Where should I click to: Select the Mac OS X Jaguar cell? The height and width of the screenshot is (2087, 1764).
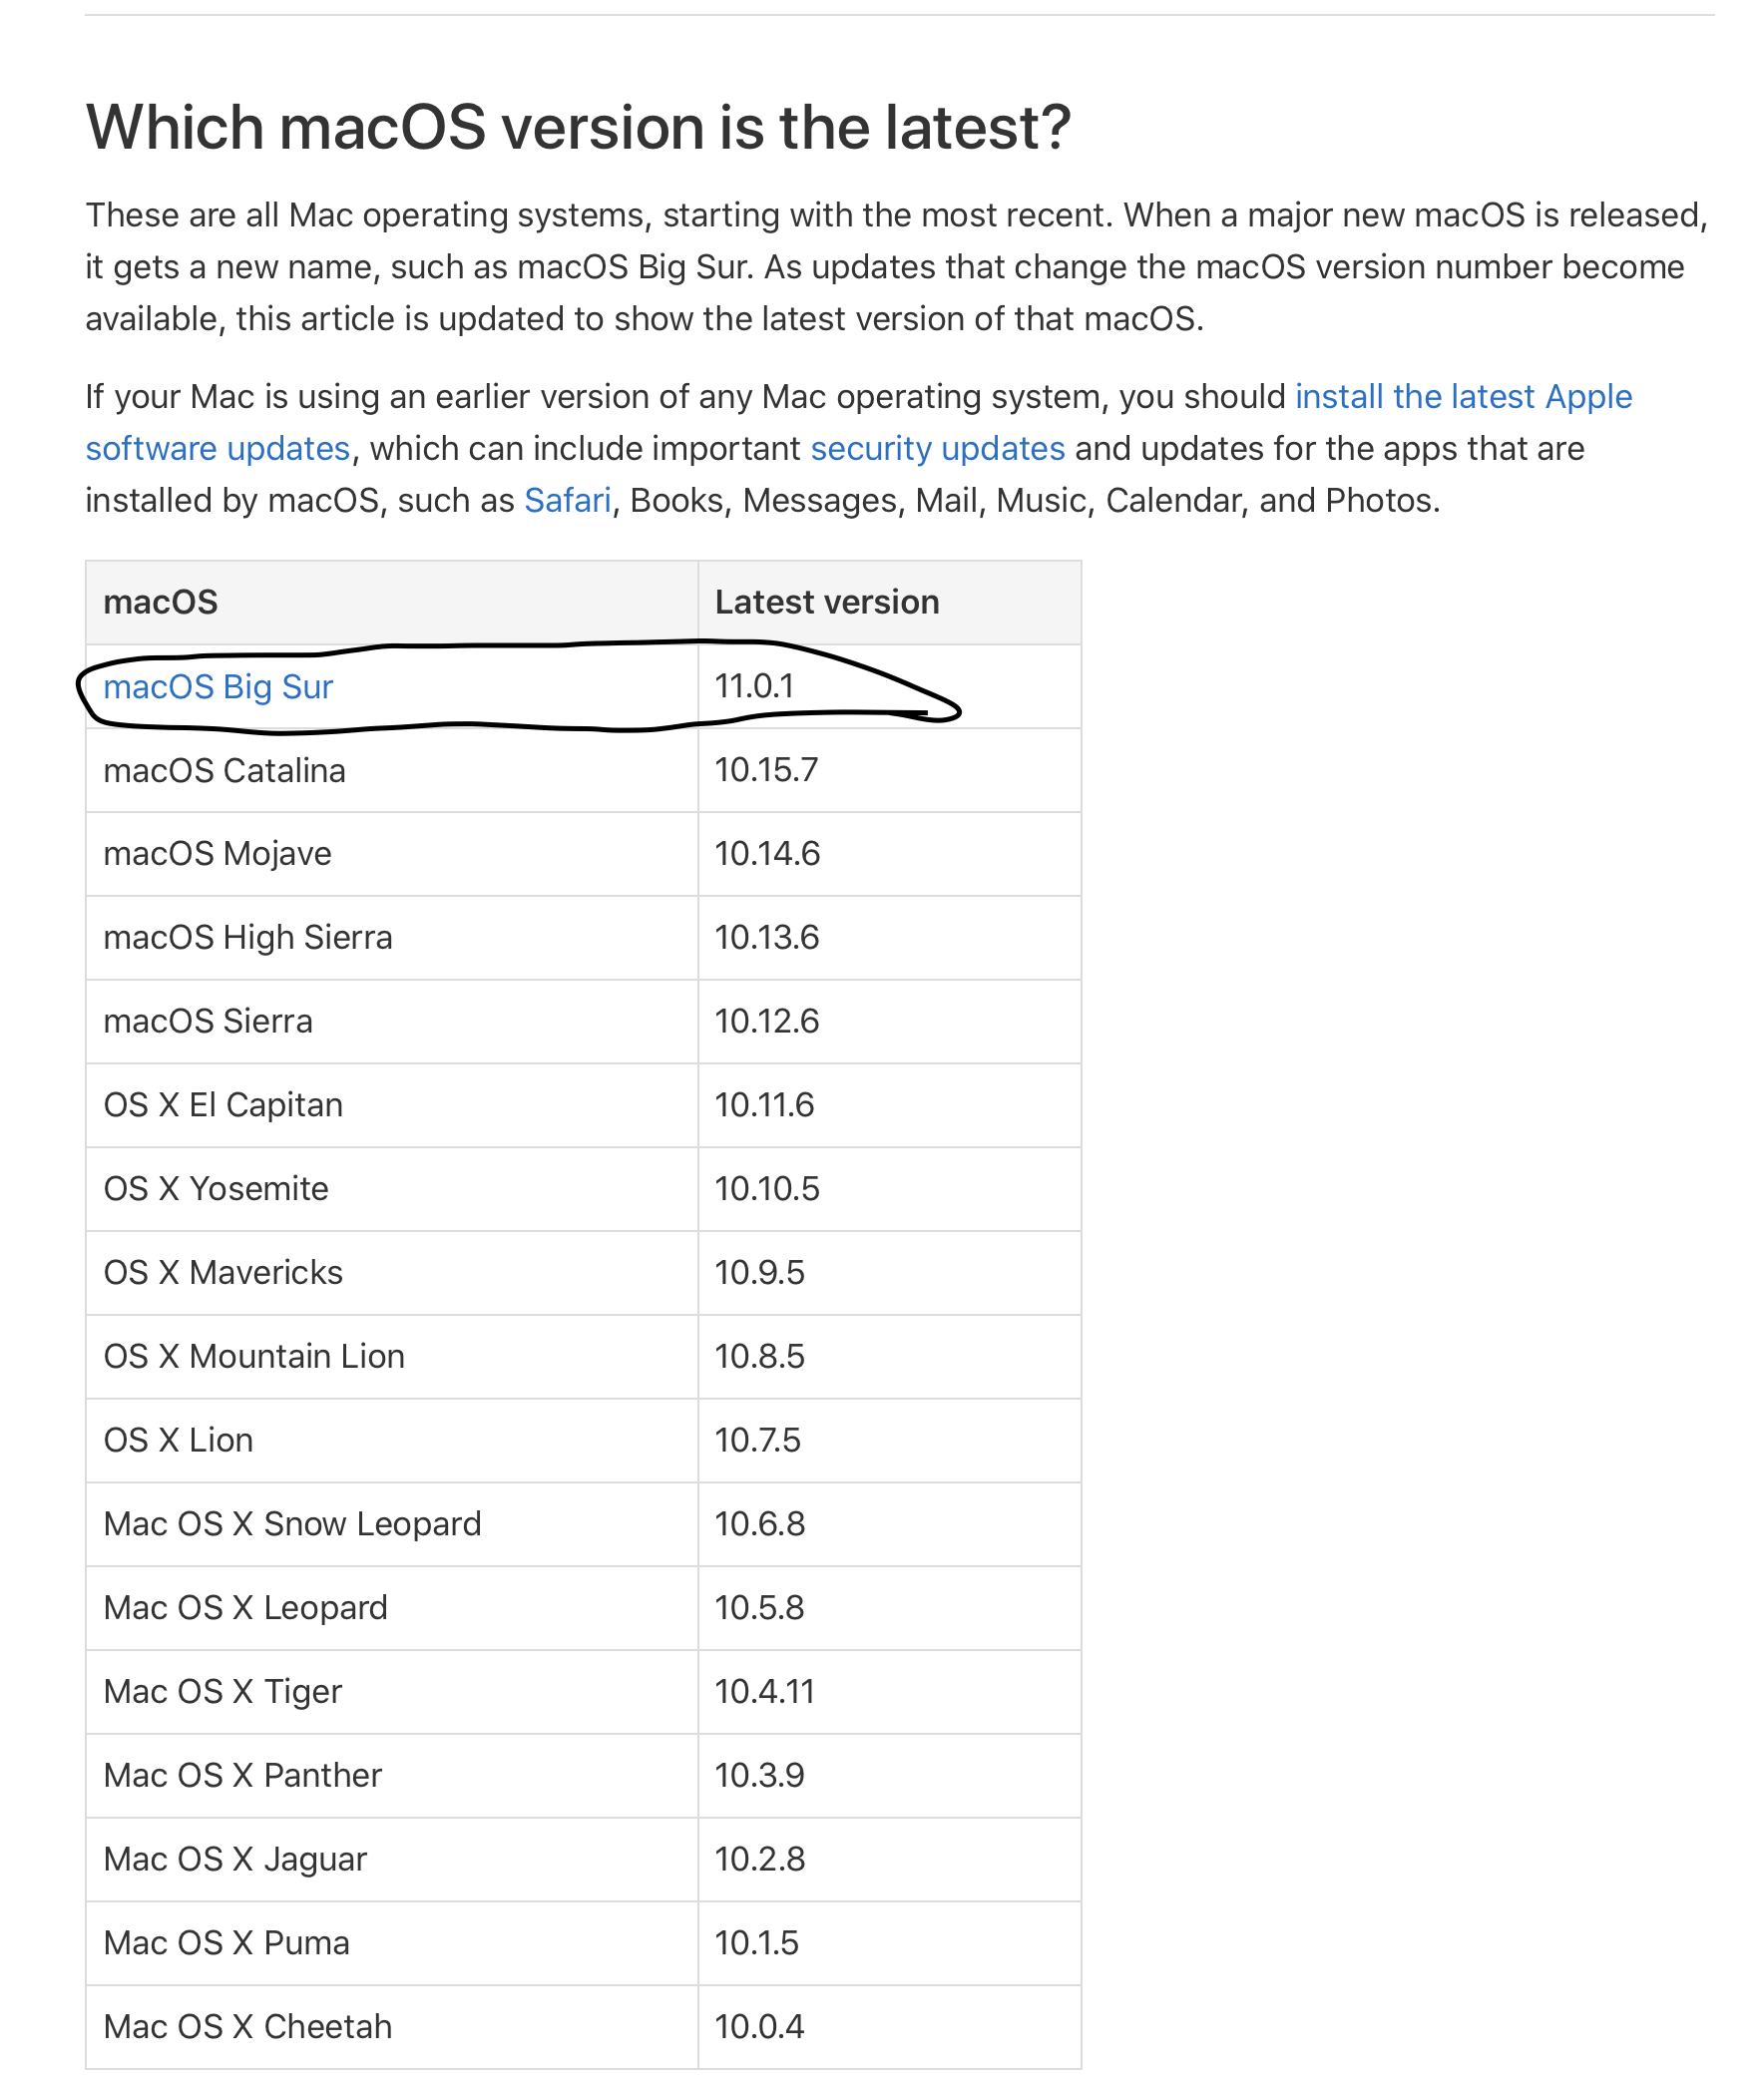[392, 1859]
